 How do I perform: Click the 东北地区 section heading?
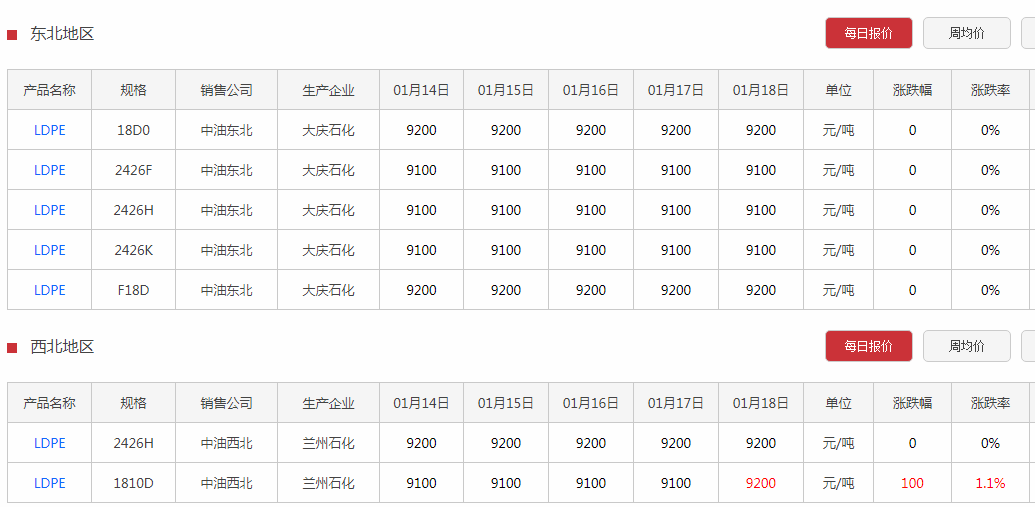tap(62, 34)
